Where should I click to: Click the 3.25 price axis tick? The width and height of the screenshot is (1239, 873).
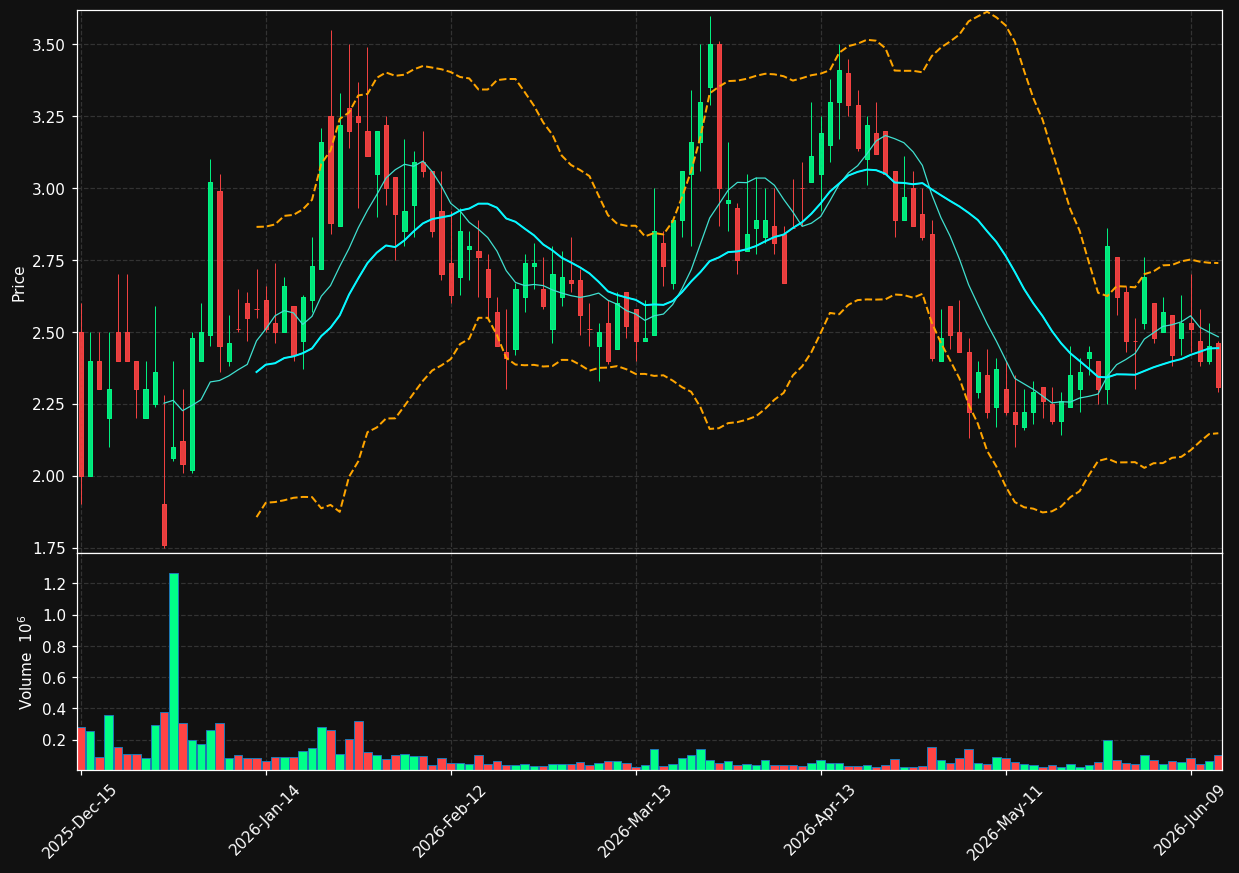click(x=50, y=117)
